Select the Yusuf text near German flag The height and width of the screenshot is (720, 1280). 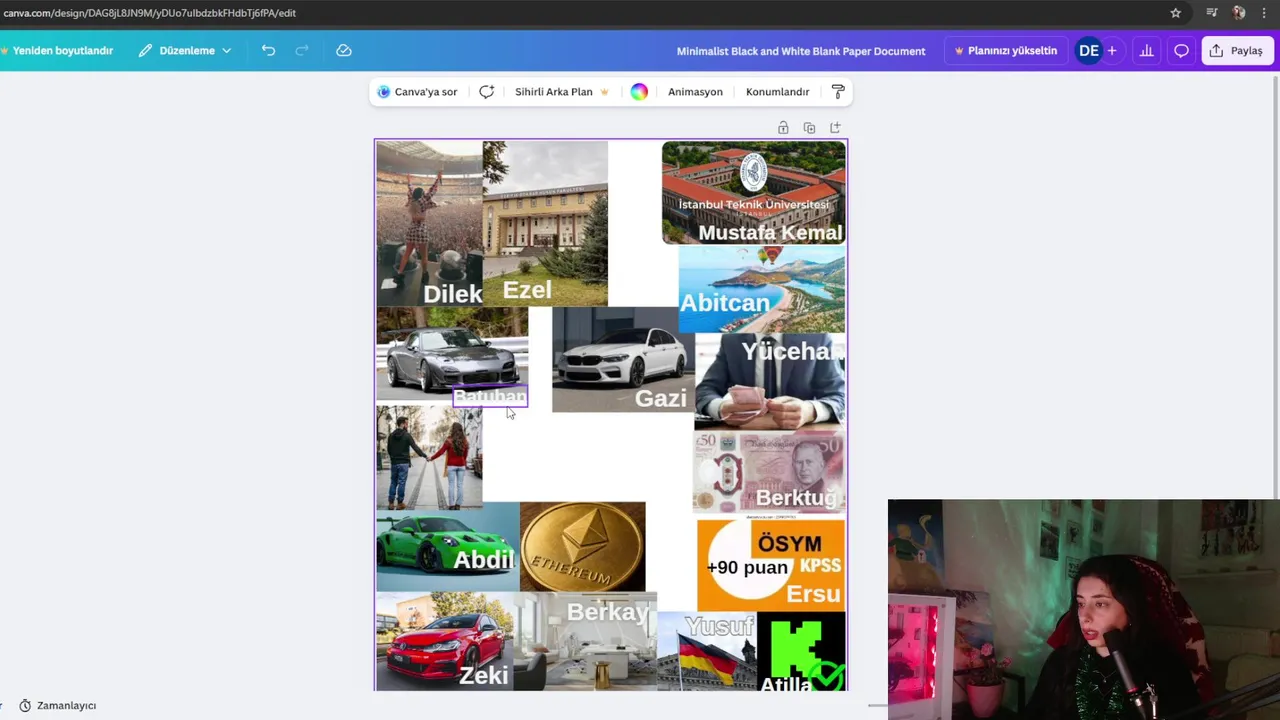(x=719, y=627)
